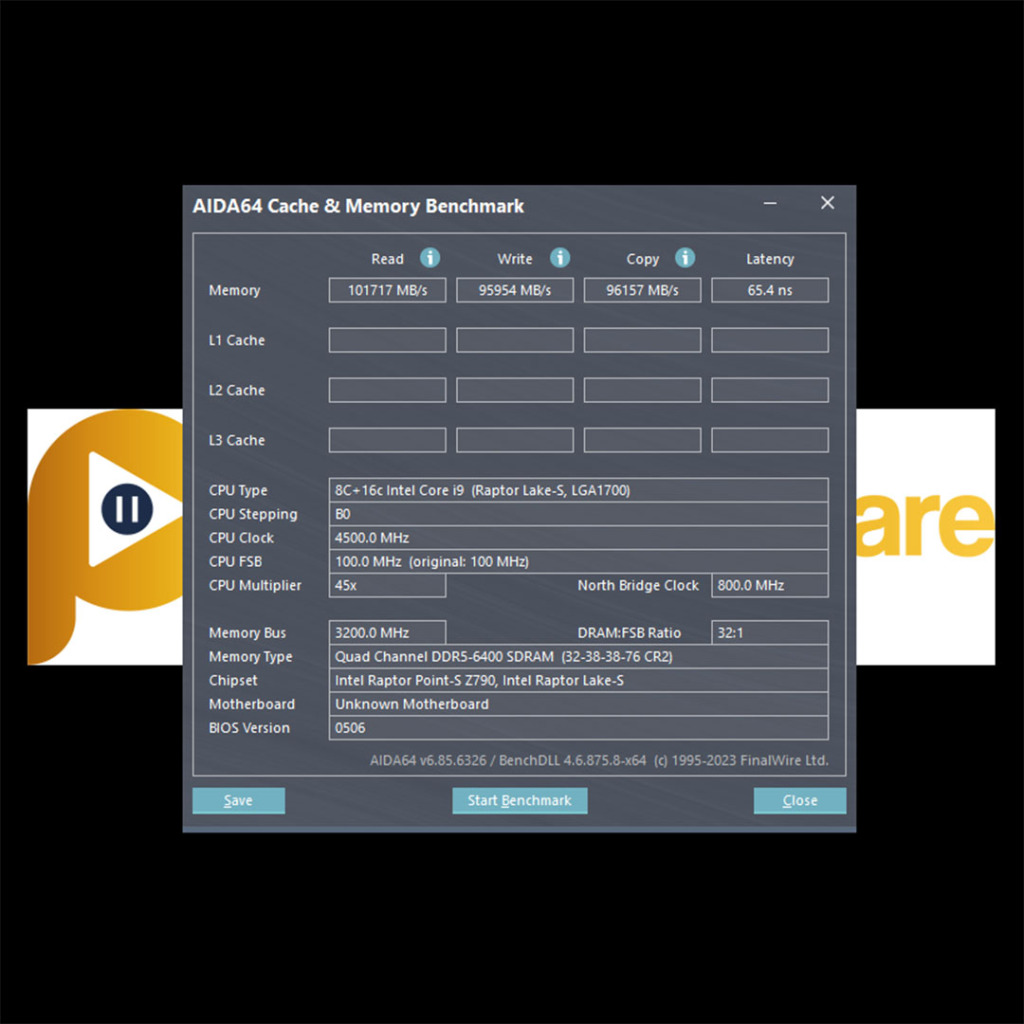Screen dimensions: 1024x1024
Task: Click the L3 Cache Latency field
Action: click(770, 440)
